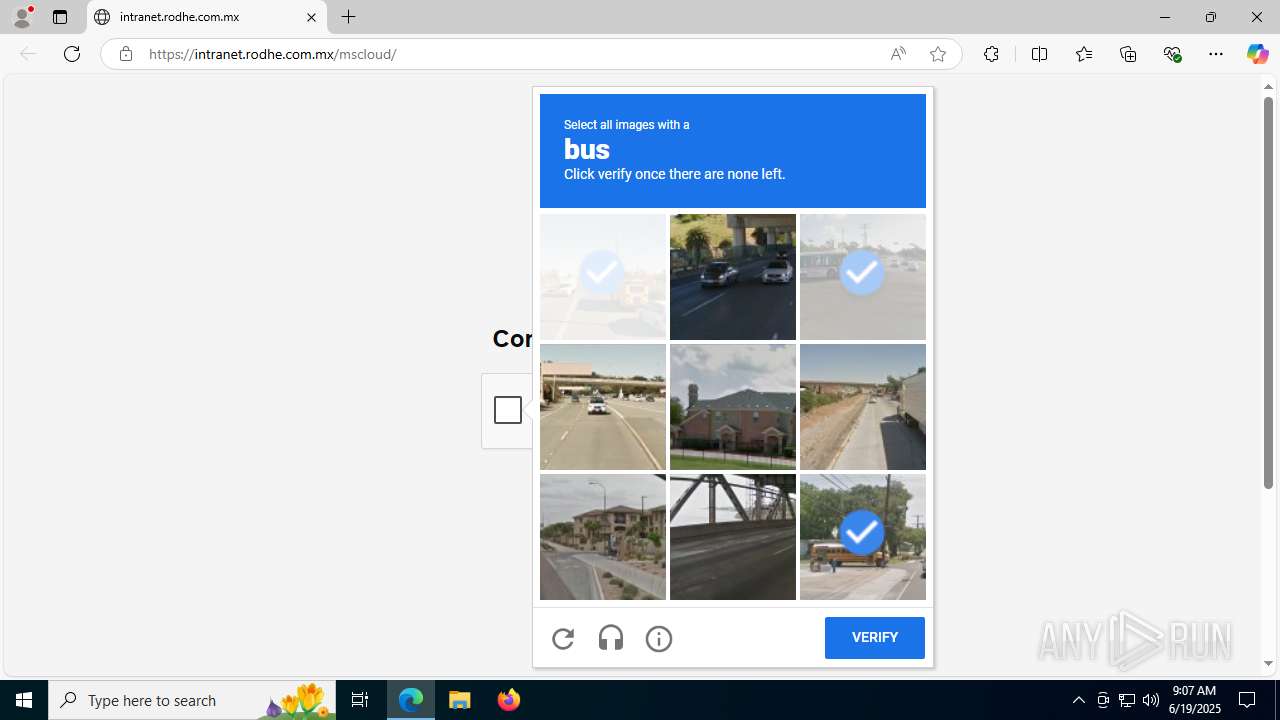Viewport: 1280px width, 720px height.
Task: Add this page to favorites star
Action: point(938,54)
